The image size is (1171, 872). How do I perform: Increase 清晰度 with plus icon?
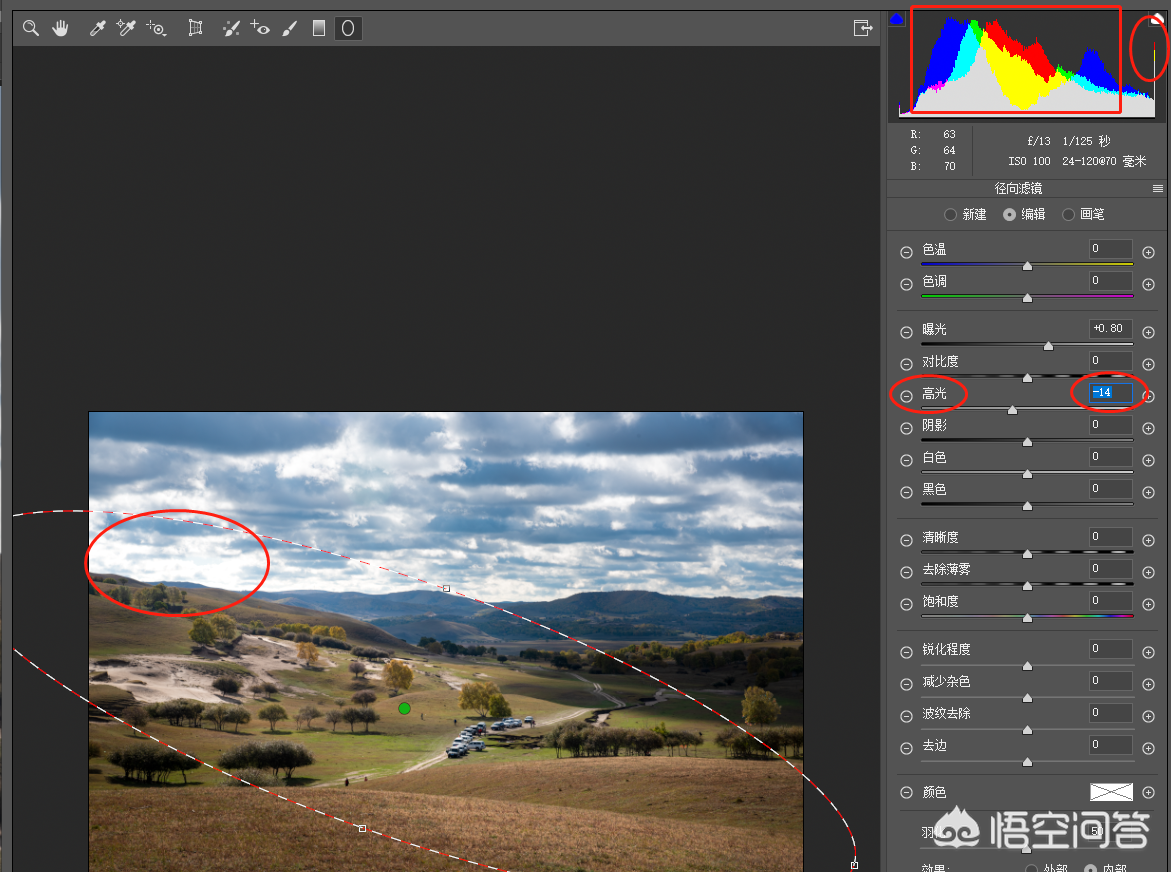1149,541
